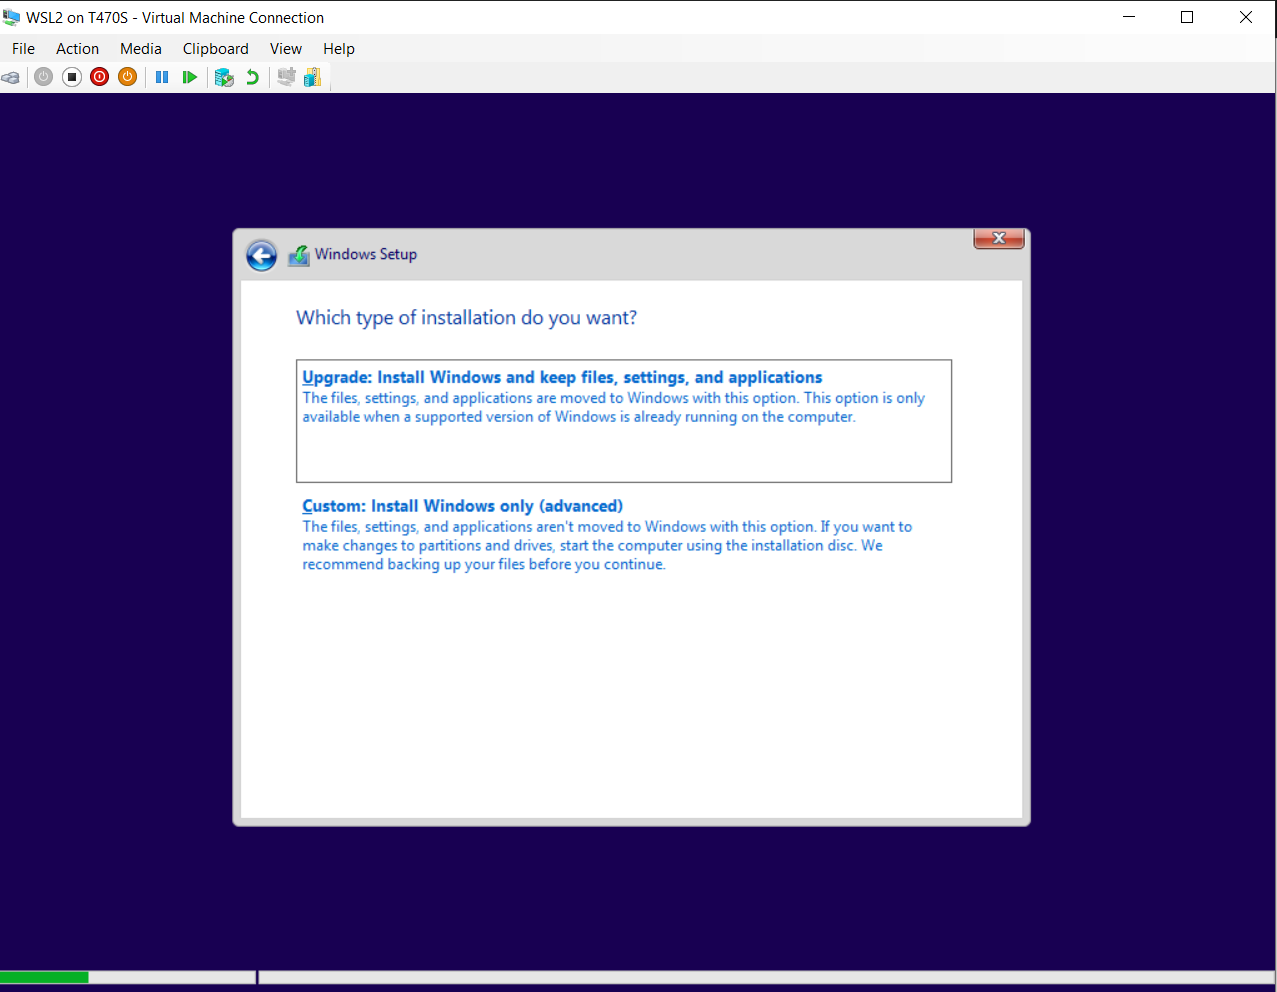Go back using the blue arrow in Windows Setup
The height and width of the screenshot is (992, 1277).
[x=262, y=256]
